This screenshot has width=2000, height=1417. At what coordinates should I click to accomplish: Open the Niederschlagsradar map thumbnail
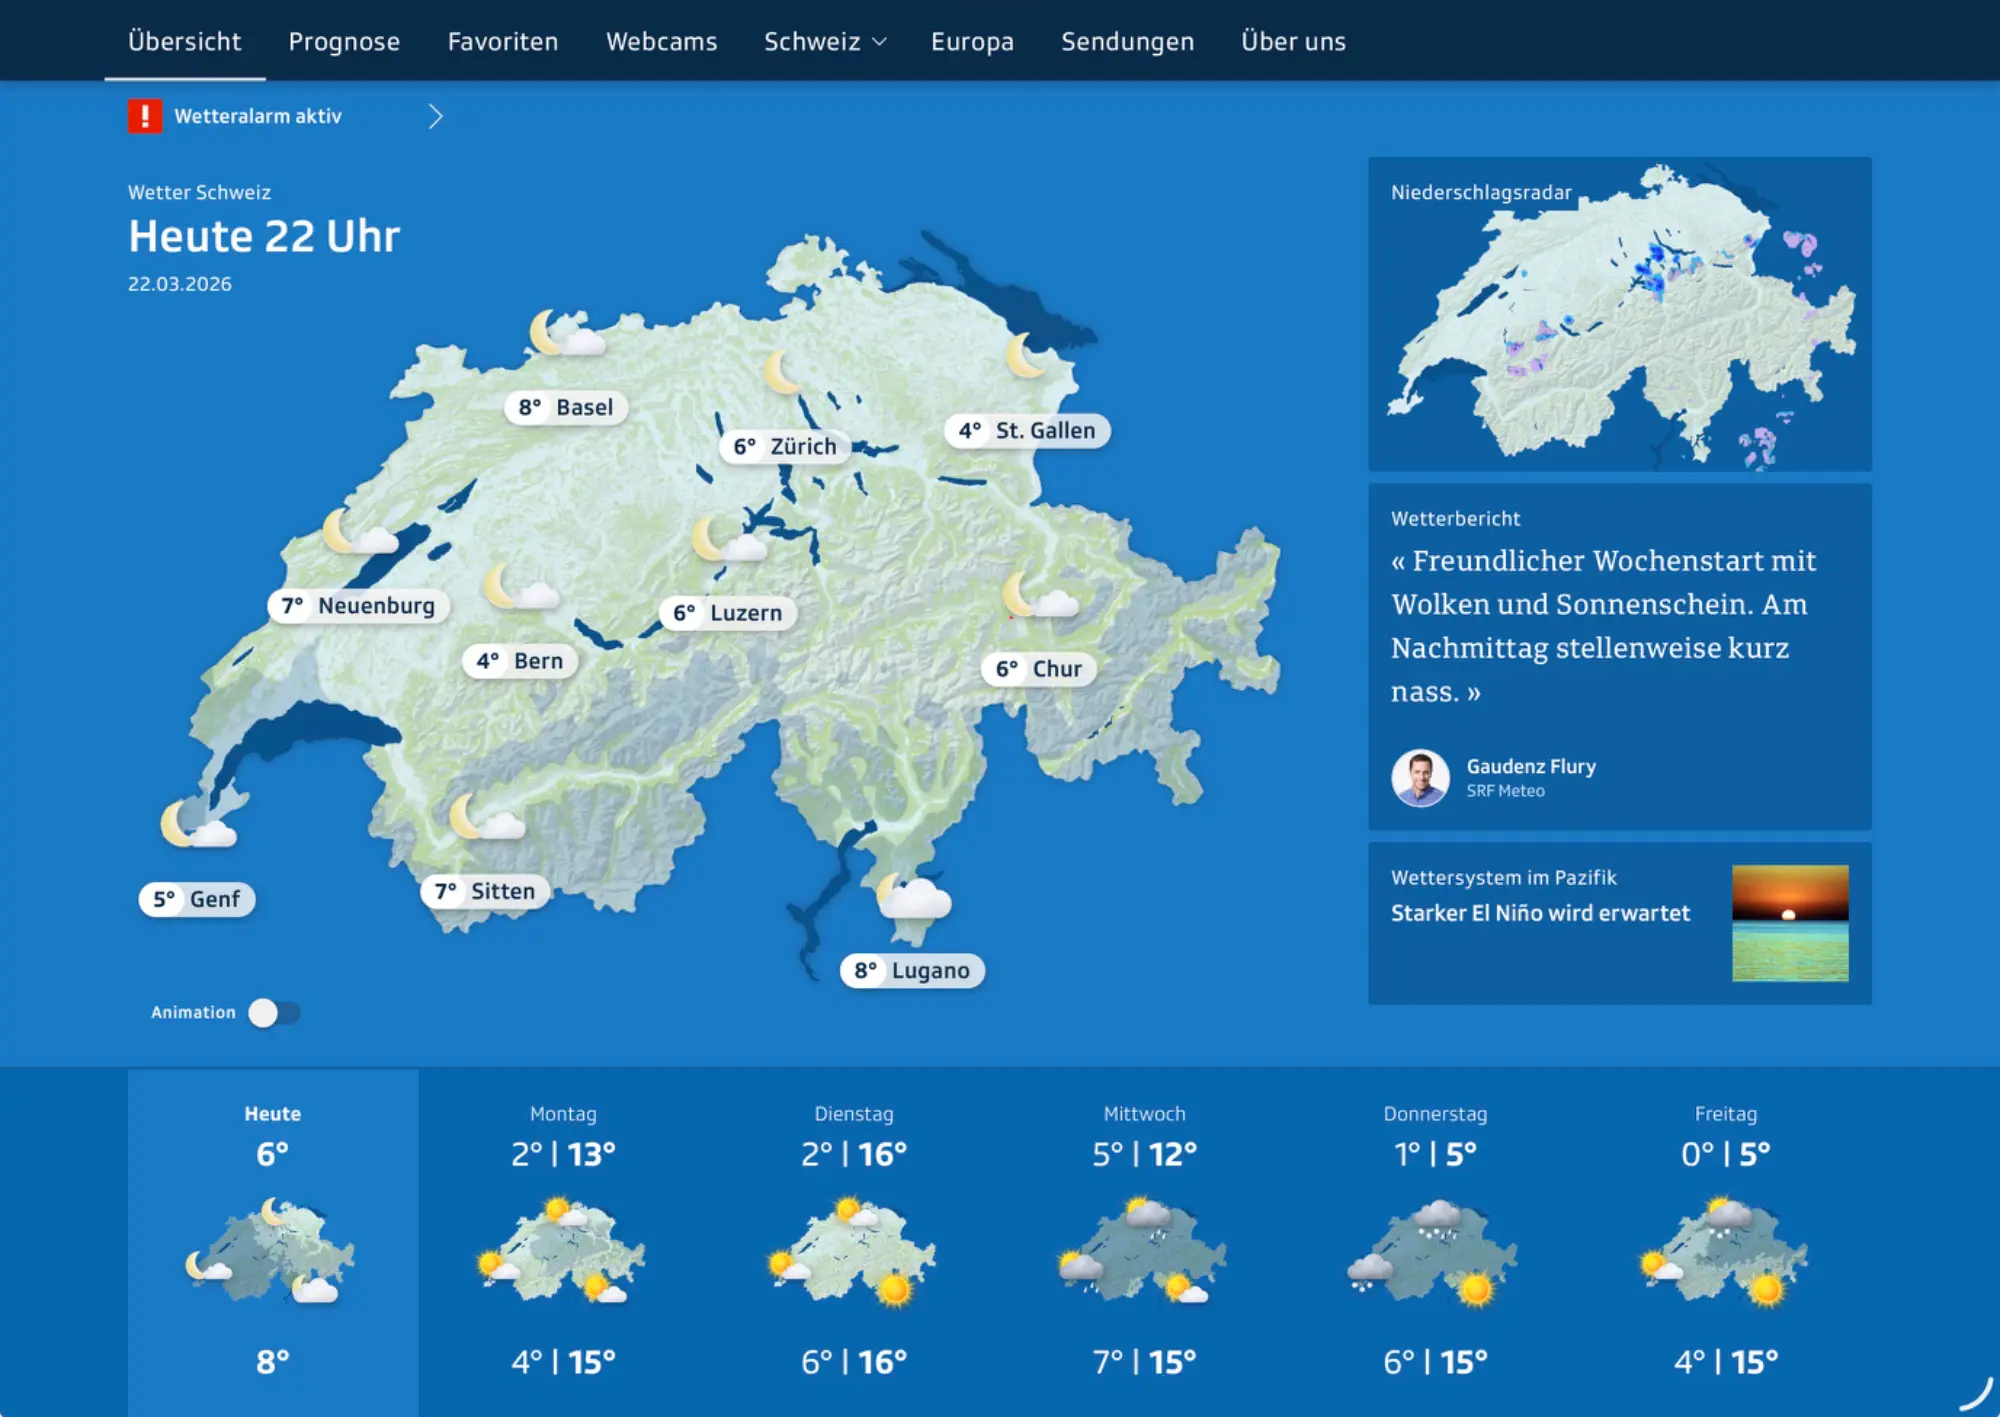coord(1619,314)
